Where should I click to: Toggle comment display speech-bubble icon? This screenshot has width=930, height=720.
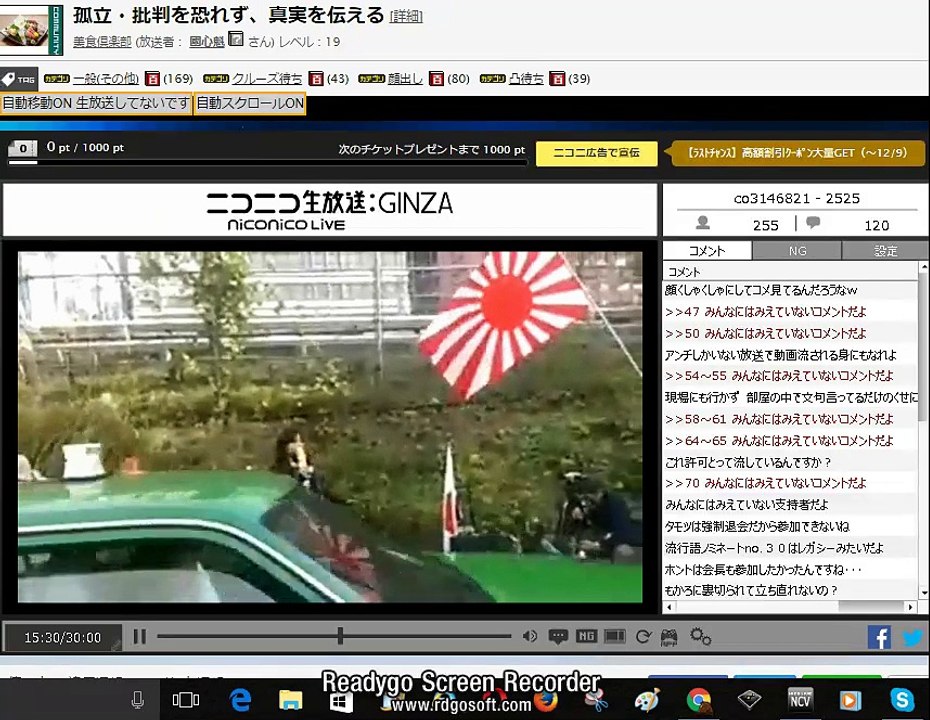(558, 637)
